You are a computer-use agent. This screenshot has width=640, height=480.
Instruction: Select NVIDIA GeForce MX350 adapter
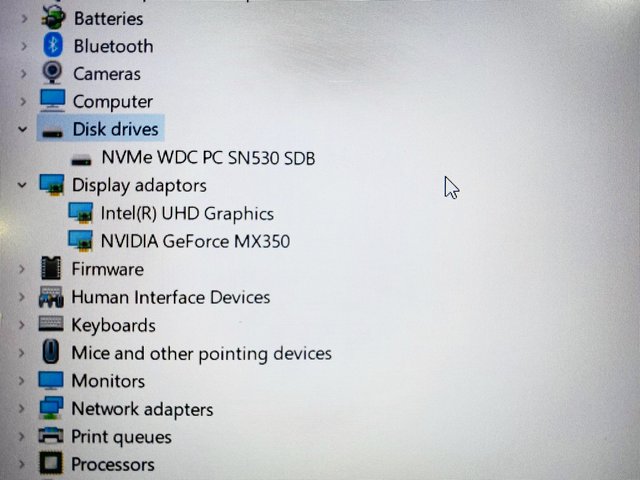click(x=195, y=241)
